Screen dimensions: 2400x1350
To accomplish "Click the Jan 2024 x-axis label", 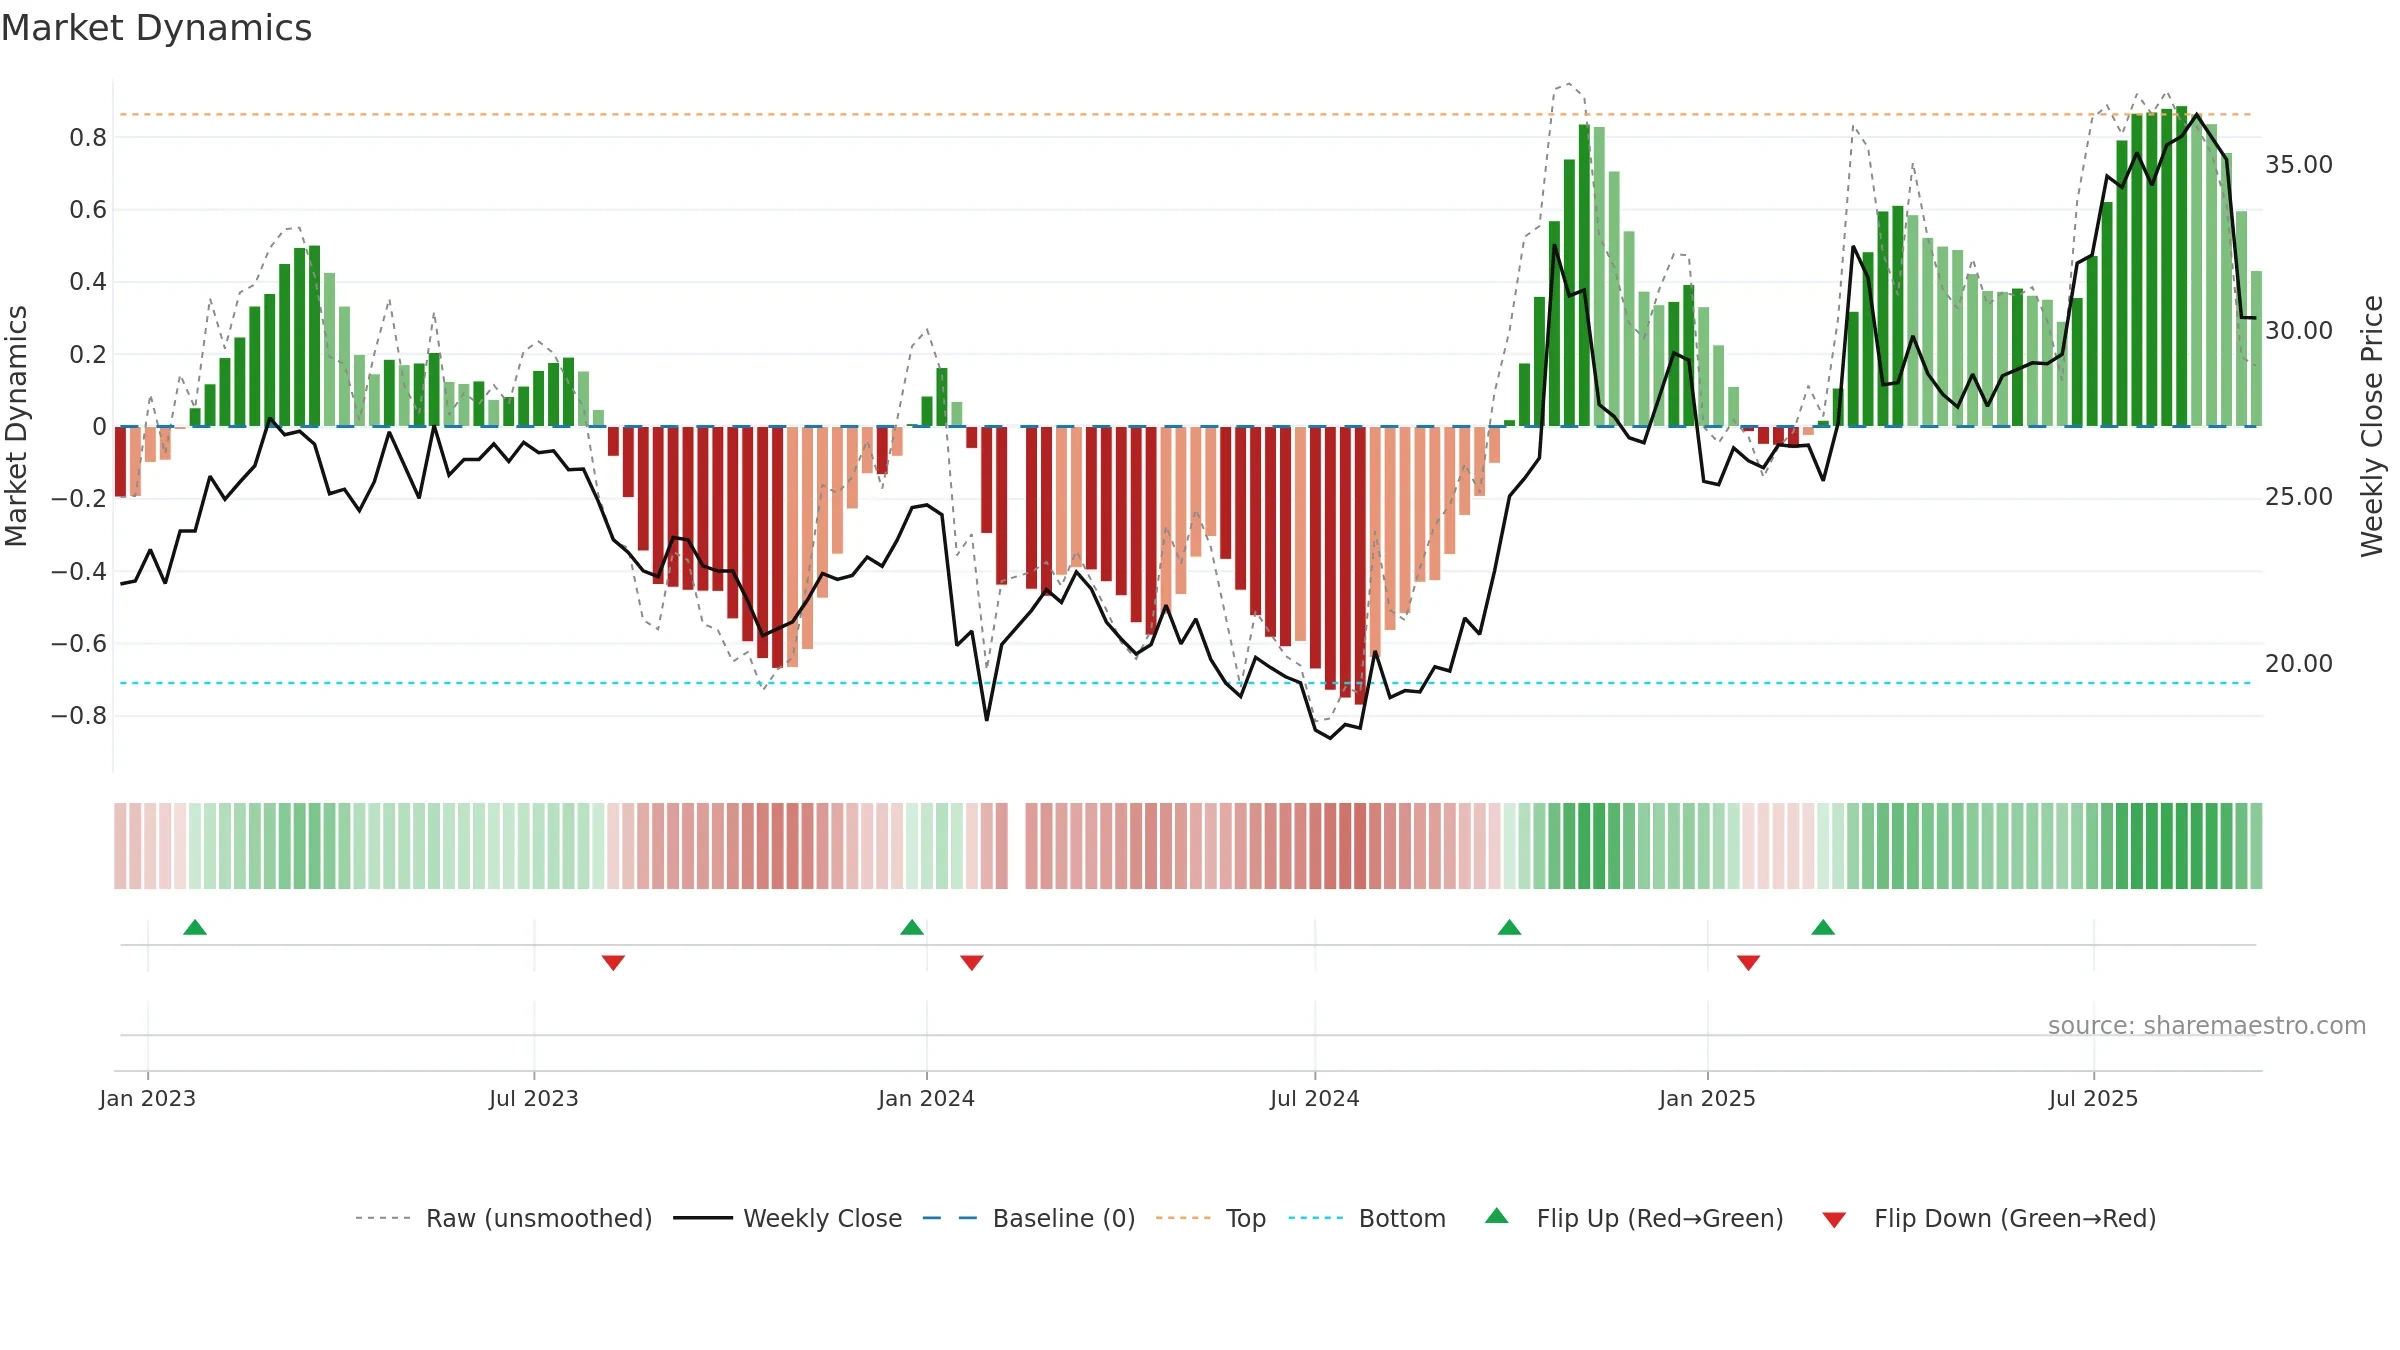I will [927, 1098].
